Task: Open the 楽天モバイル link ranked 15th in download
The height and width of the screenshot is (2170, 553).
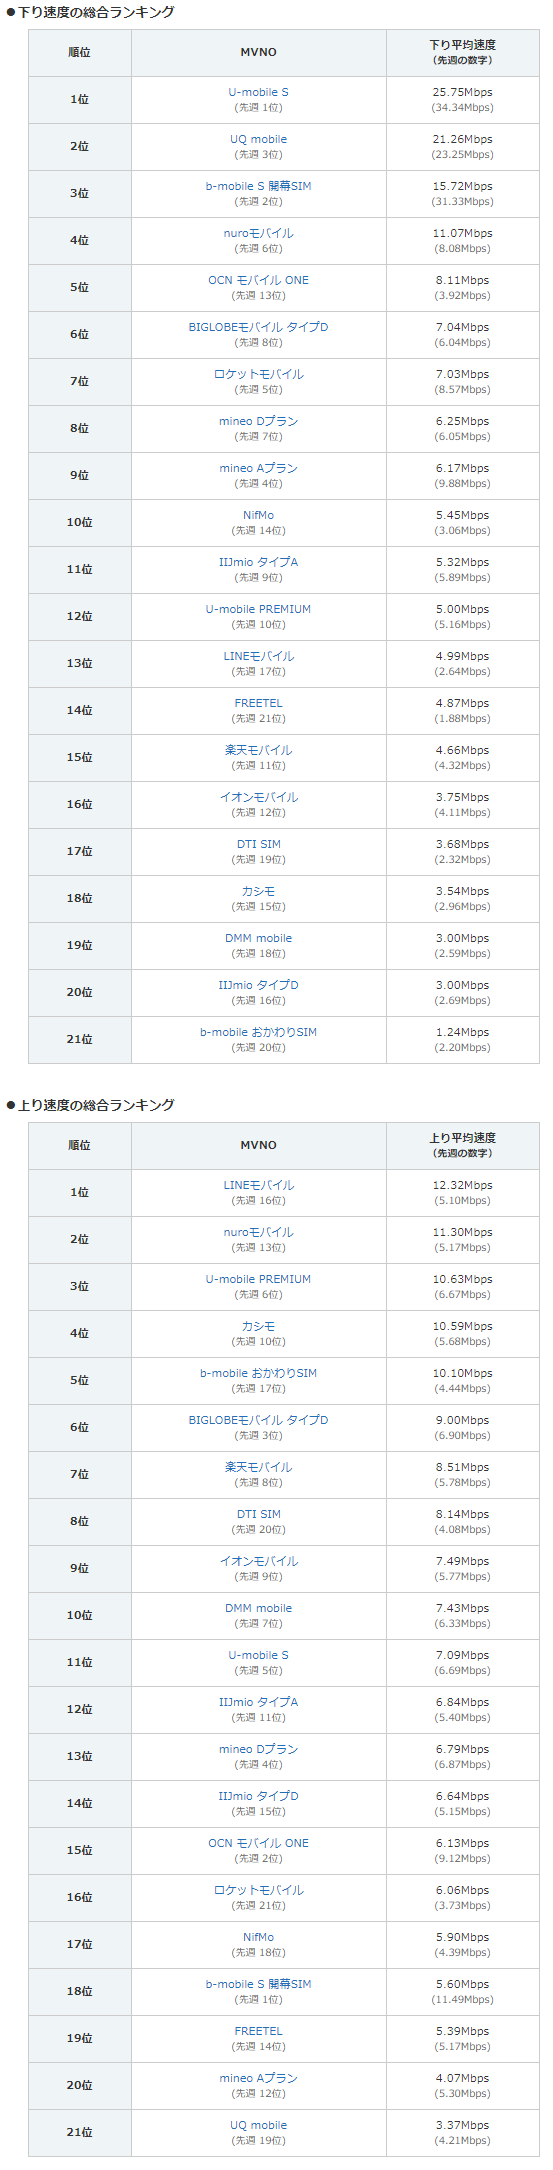Action: 258,750
